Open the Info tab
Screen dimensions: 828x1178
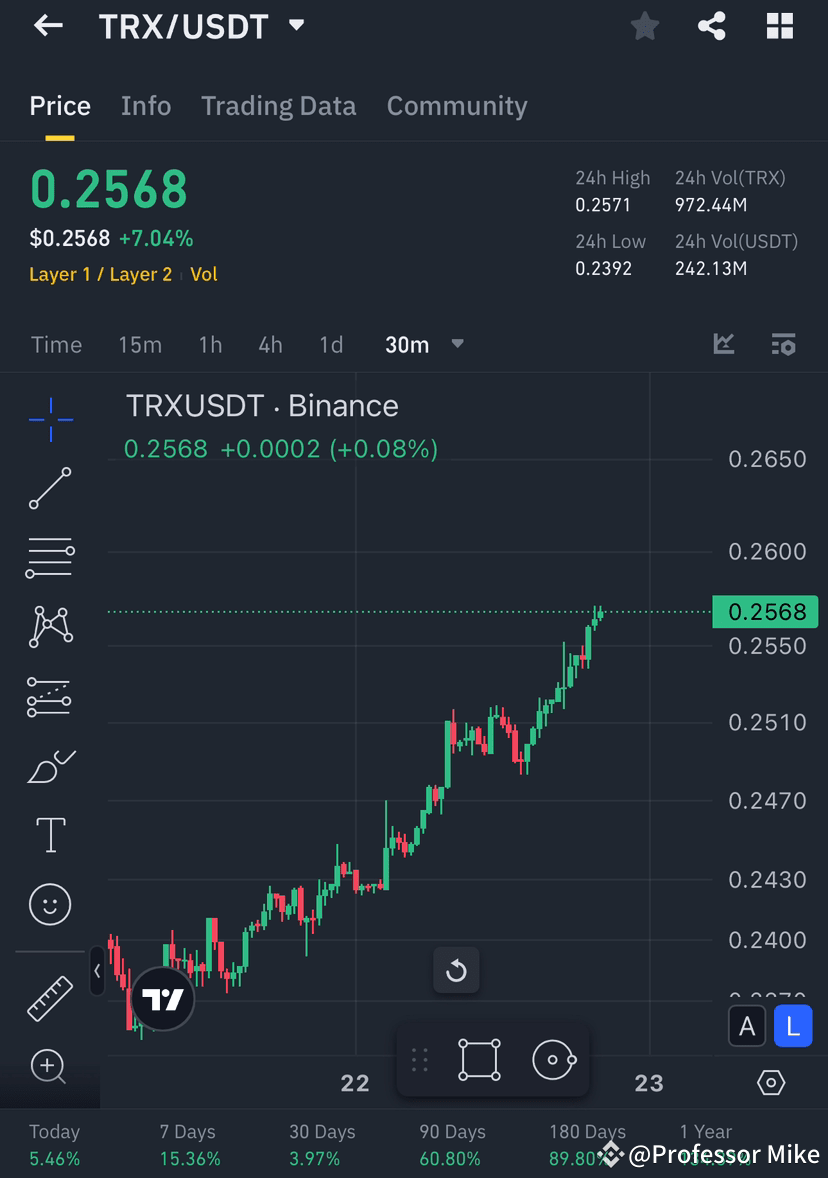[146, 105]
